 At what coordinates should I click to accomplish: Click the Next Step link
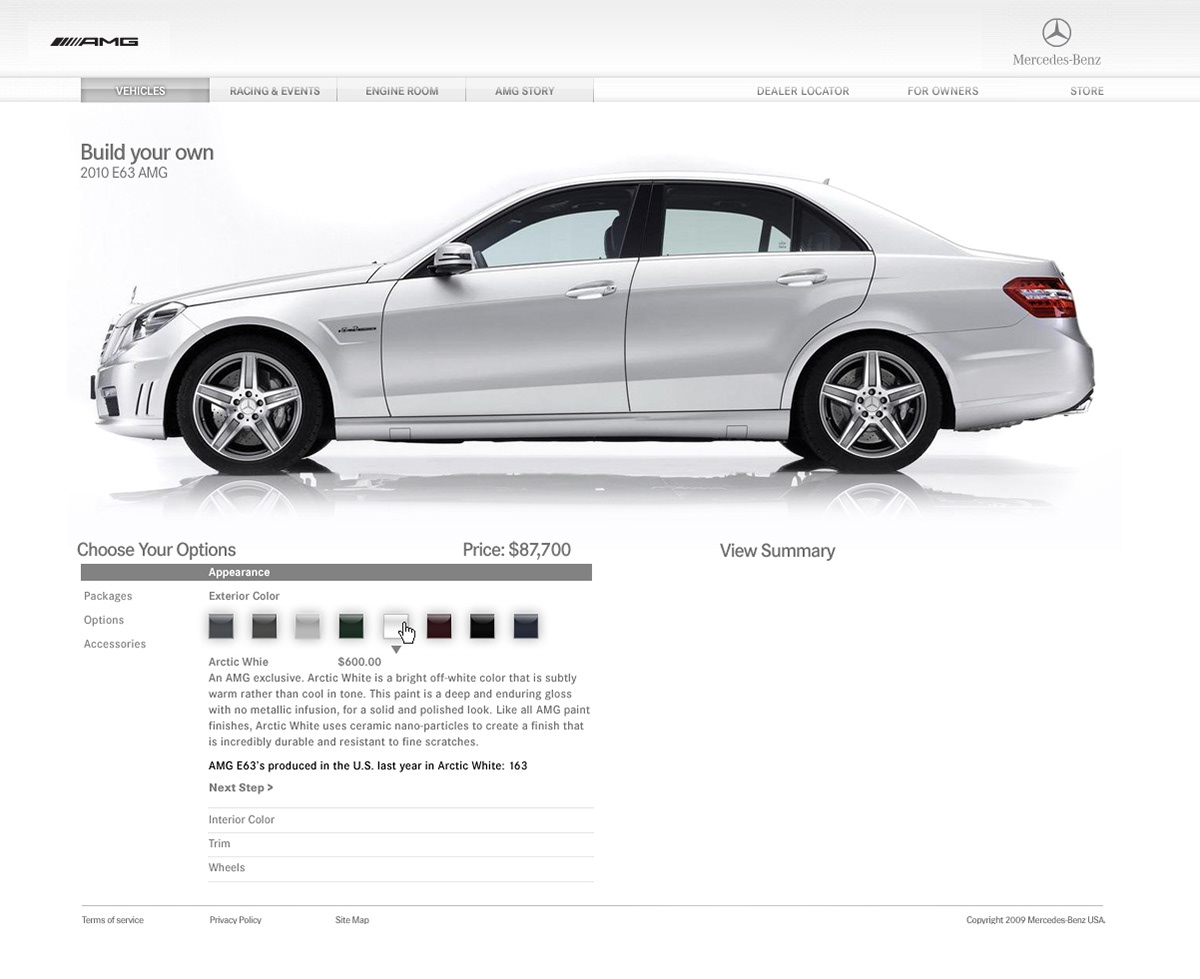(241, 788)
